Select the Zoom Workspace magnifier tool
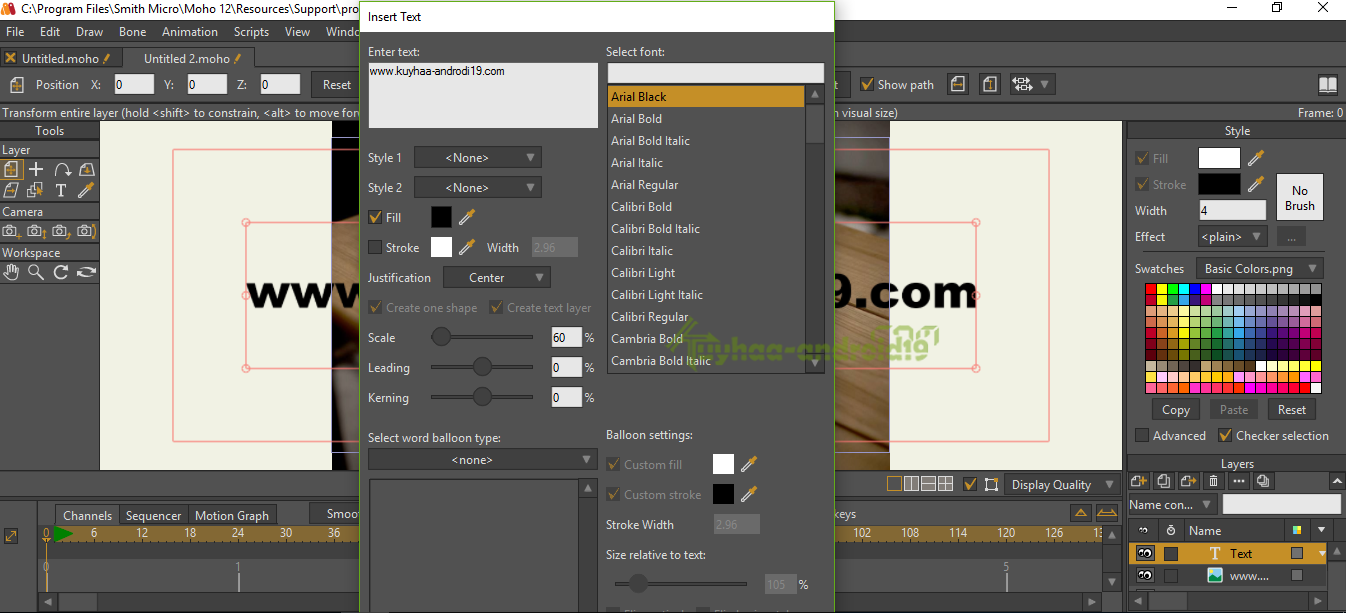The image size is (1346, 613). [36, 272]
